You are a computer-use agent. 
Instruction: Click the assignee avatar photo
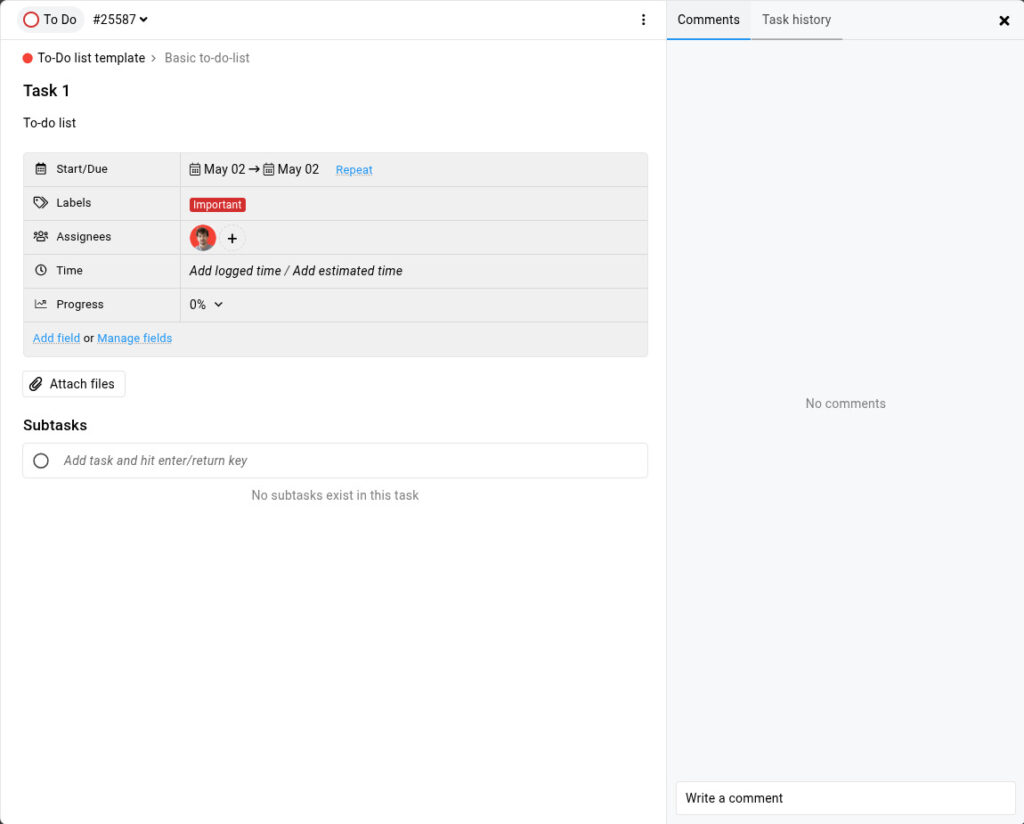(202, 238)
